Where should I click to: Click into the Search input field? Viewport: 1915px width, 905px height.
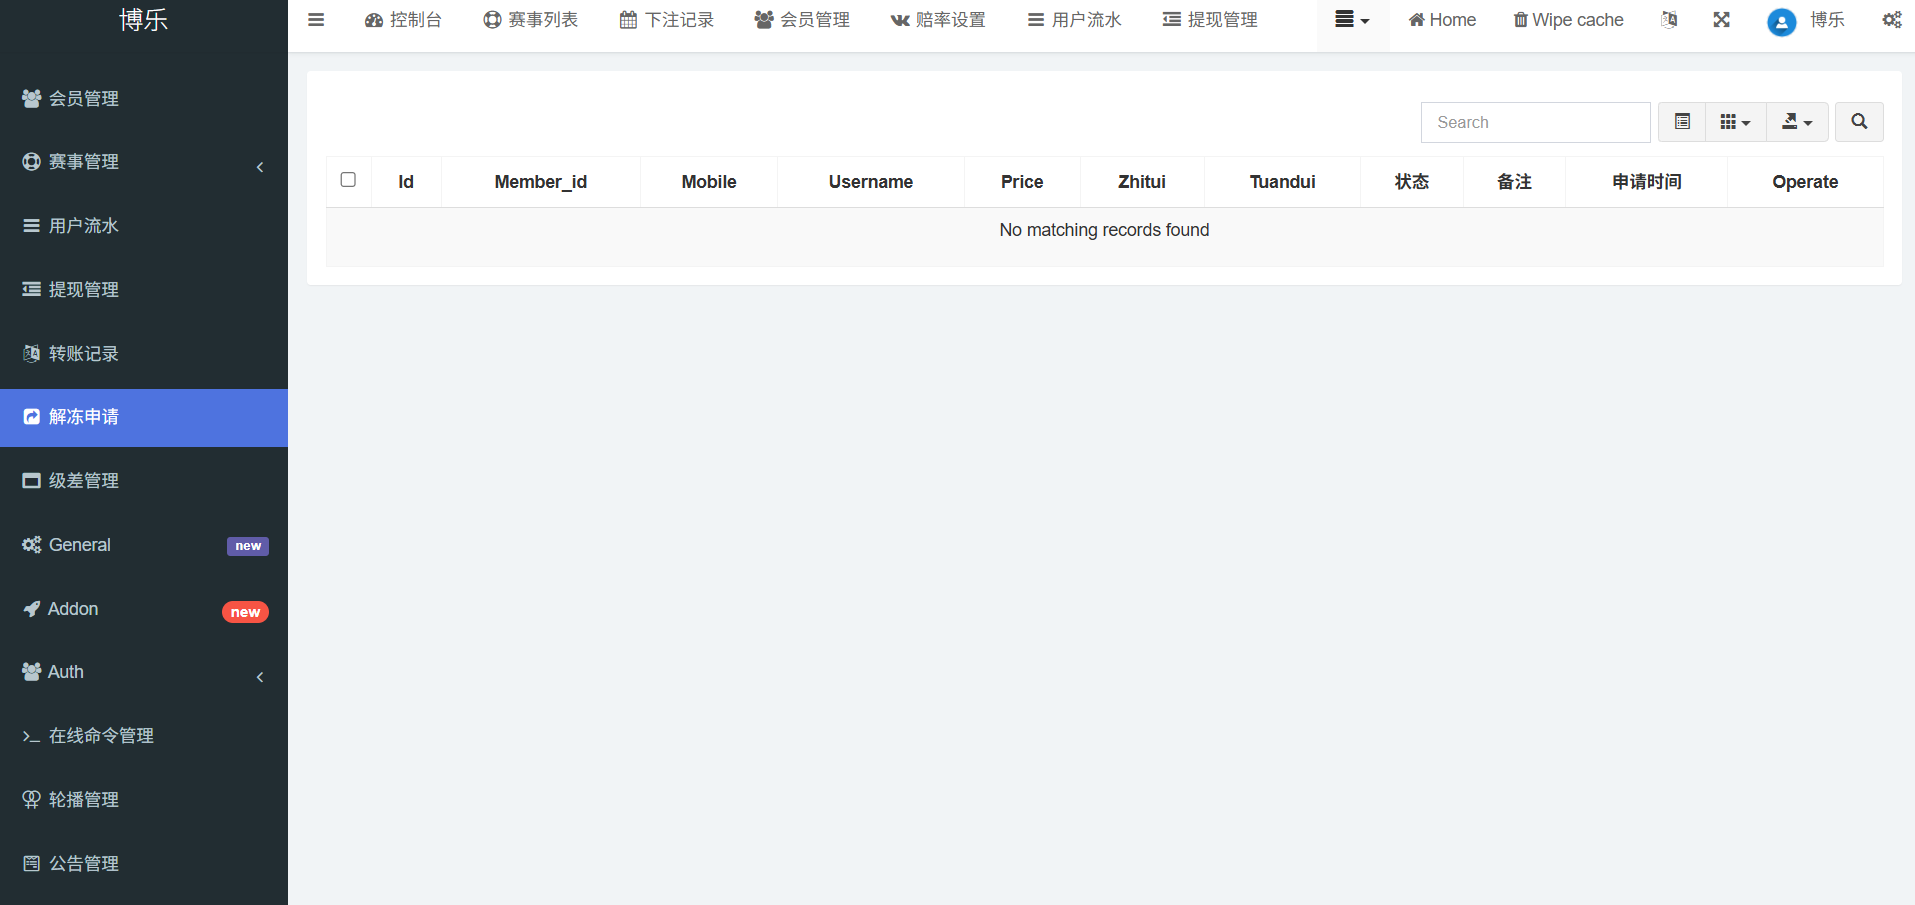click(1535, 122)
